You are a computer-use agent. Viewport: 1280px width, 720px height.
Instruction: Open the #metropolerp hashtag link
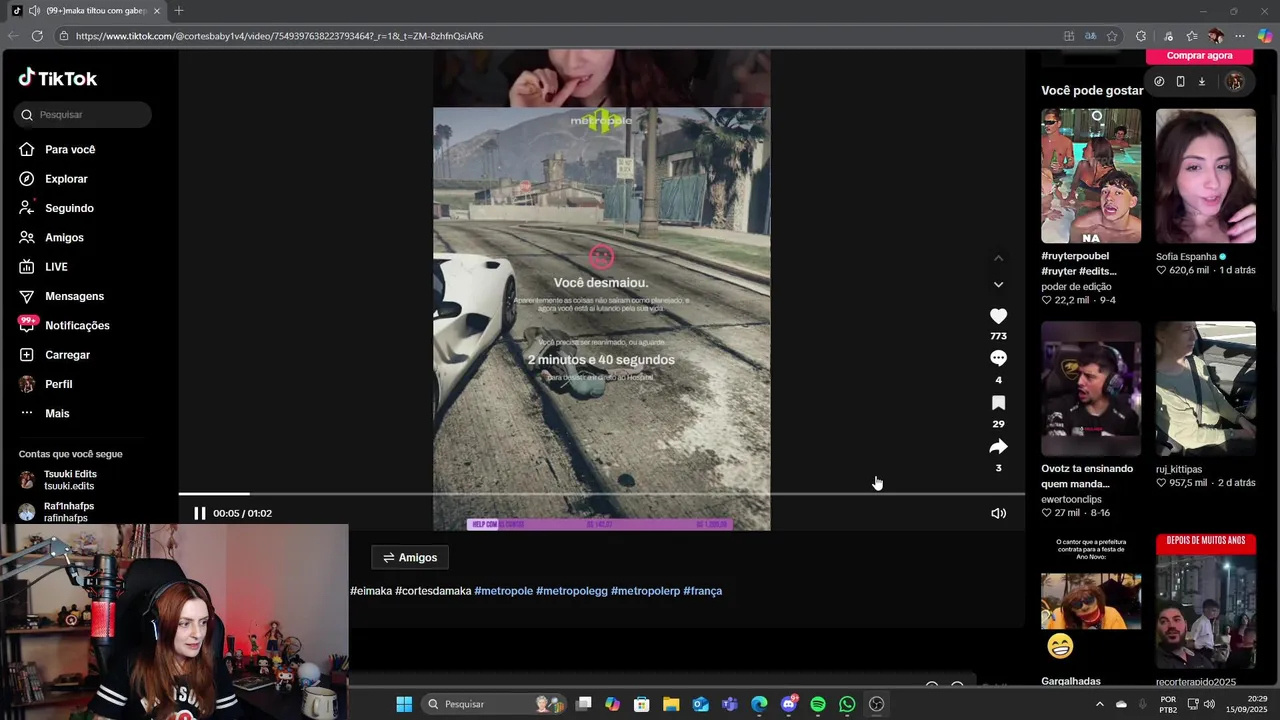pos(645,591)
